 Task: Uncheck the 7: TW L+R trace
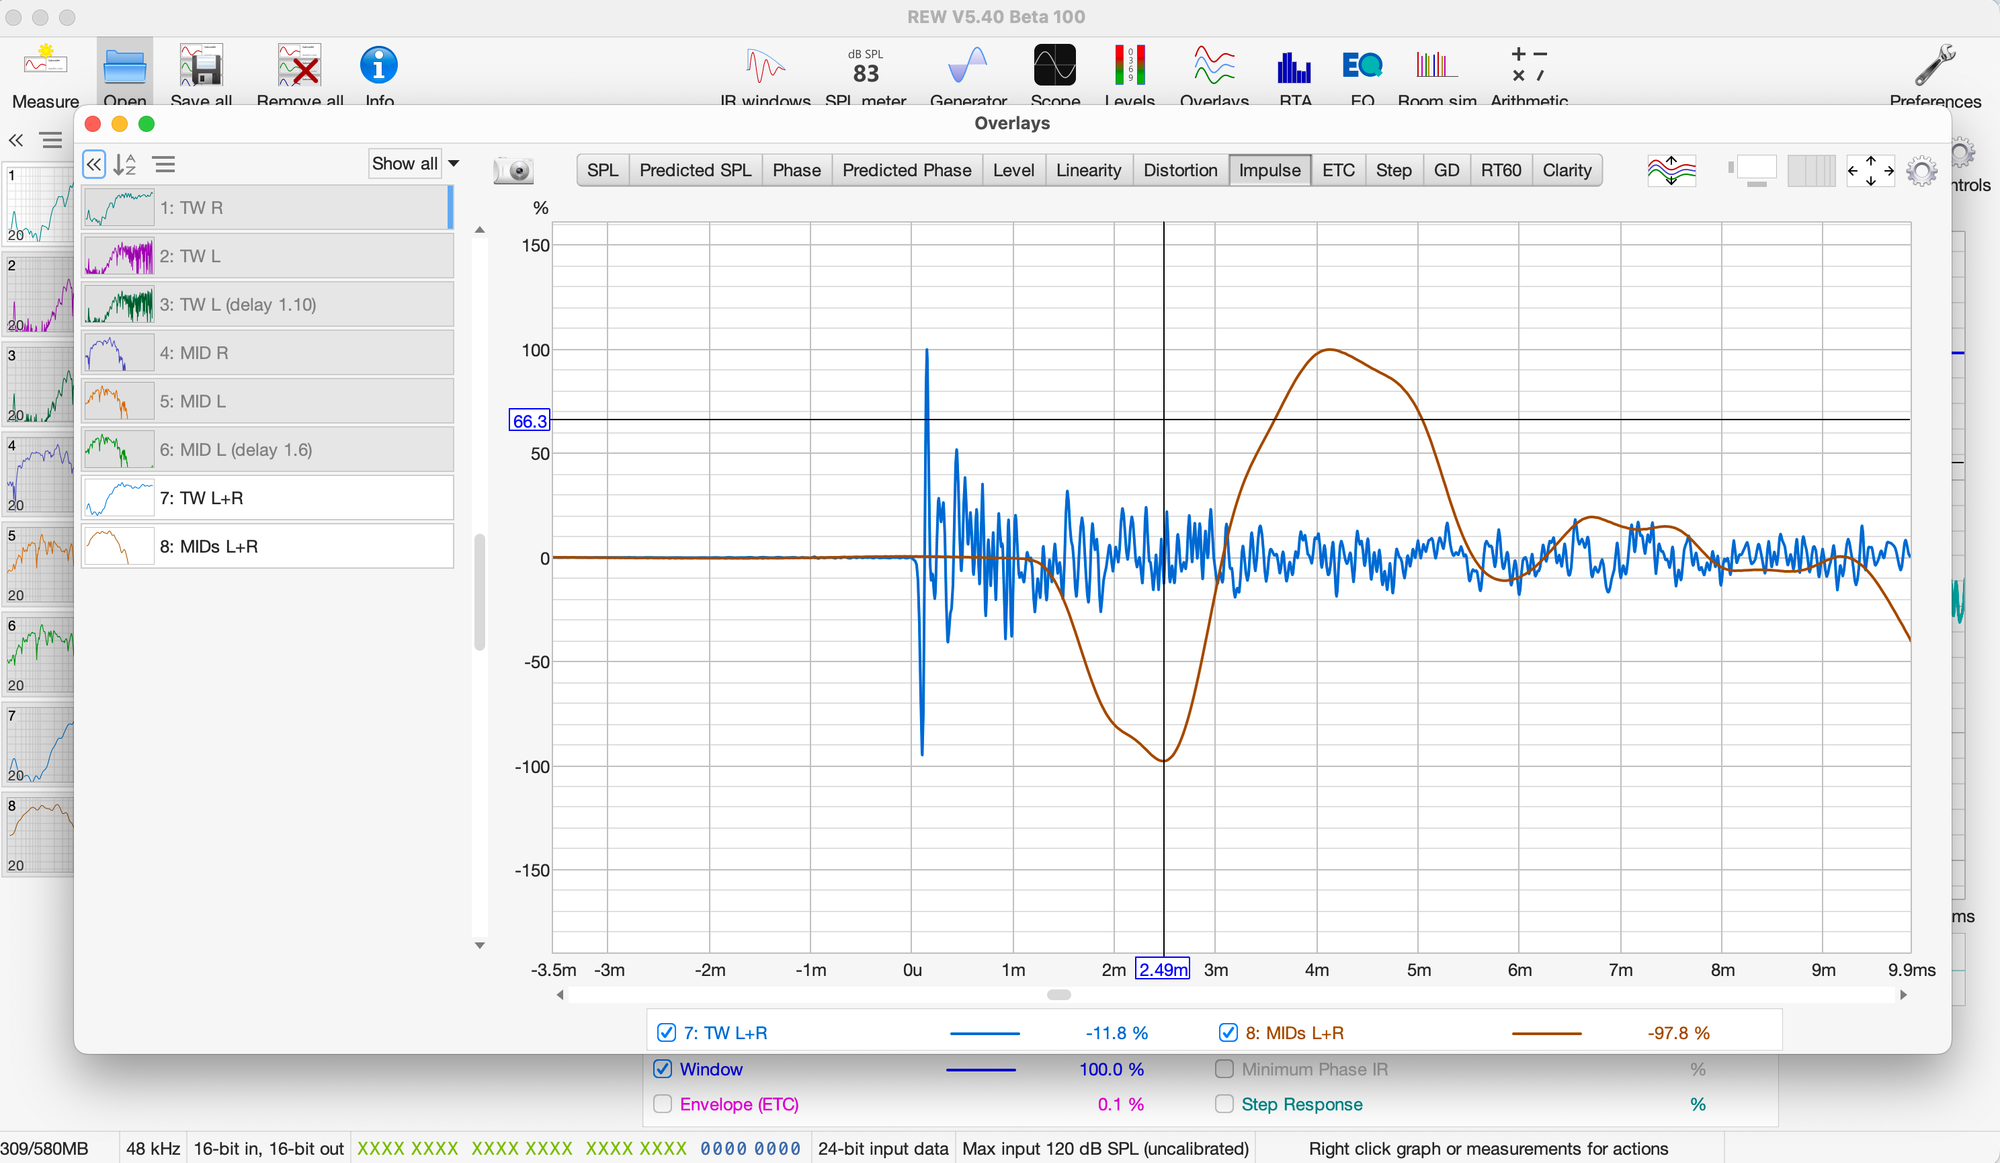(x=666, y=1033)
